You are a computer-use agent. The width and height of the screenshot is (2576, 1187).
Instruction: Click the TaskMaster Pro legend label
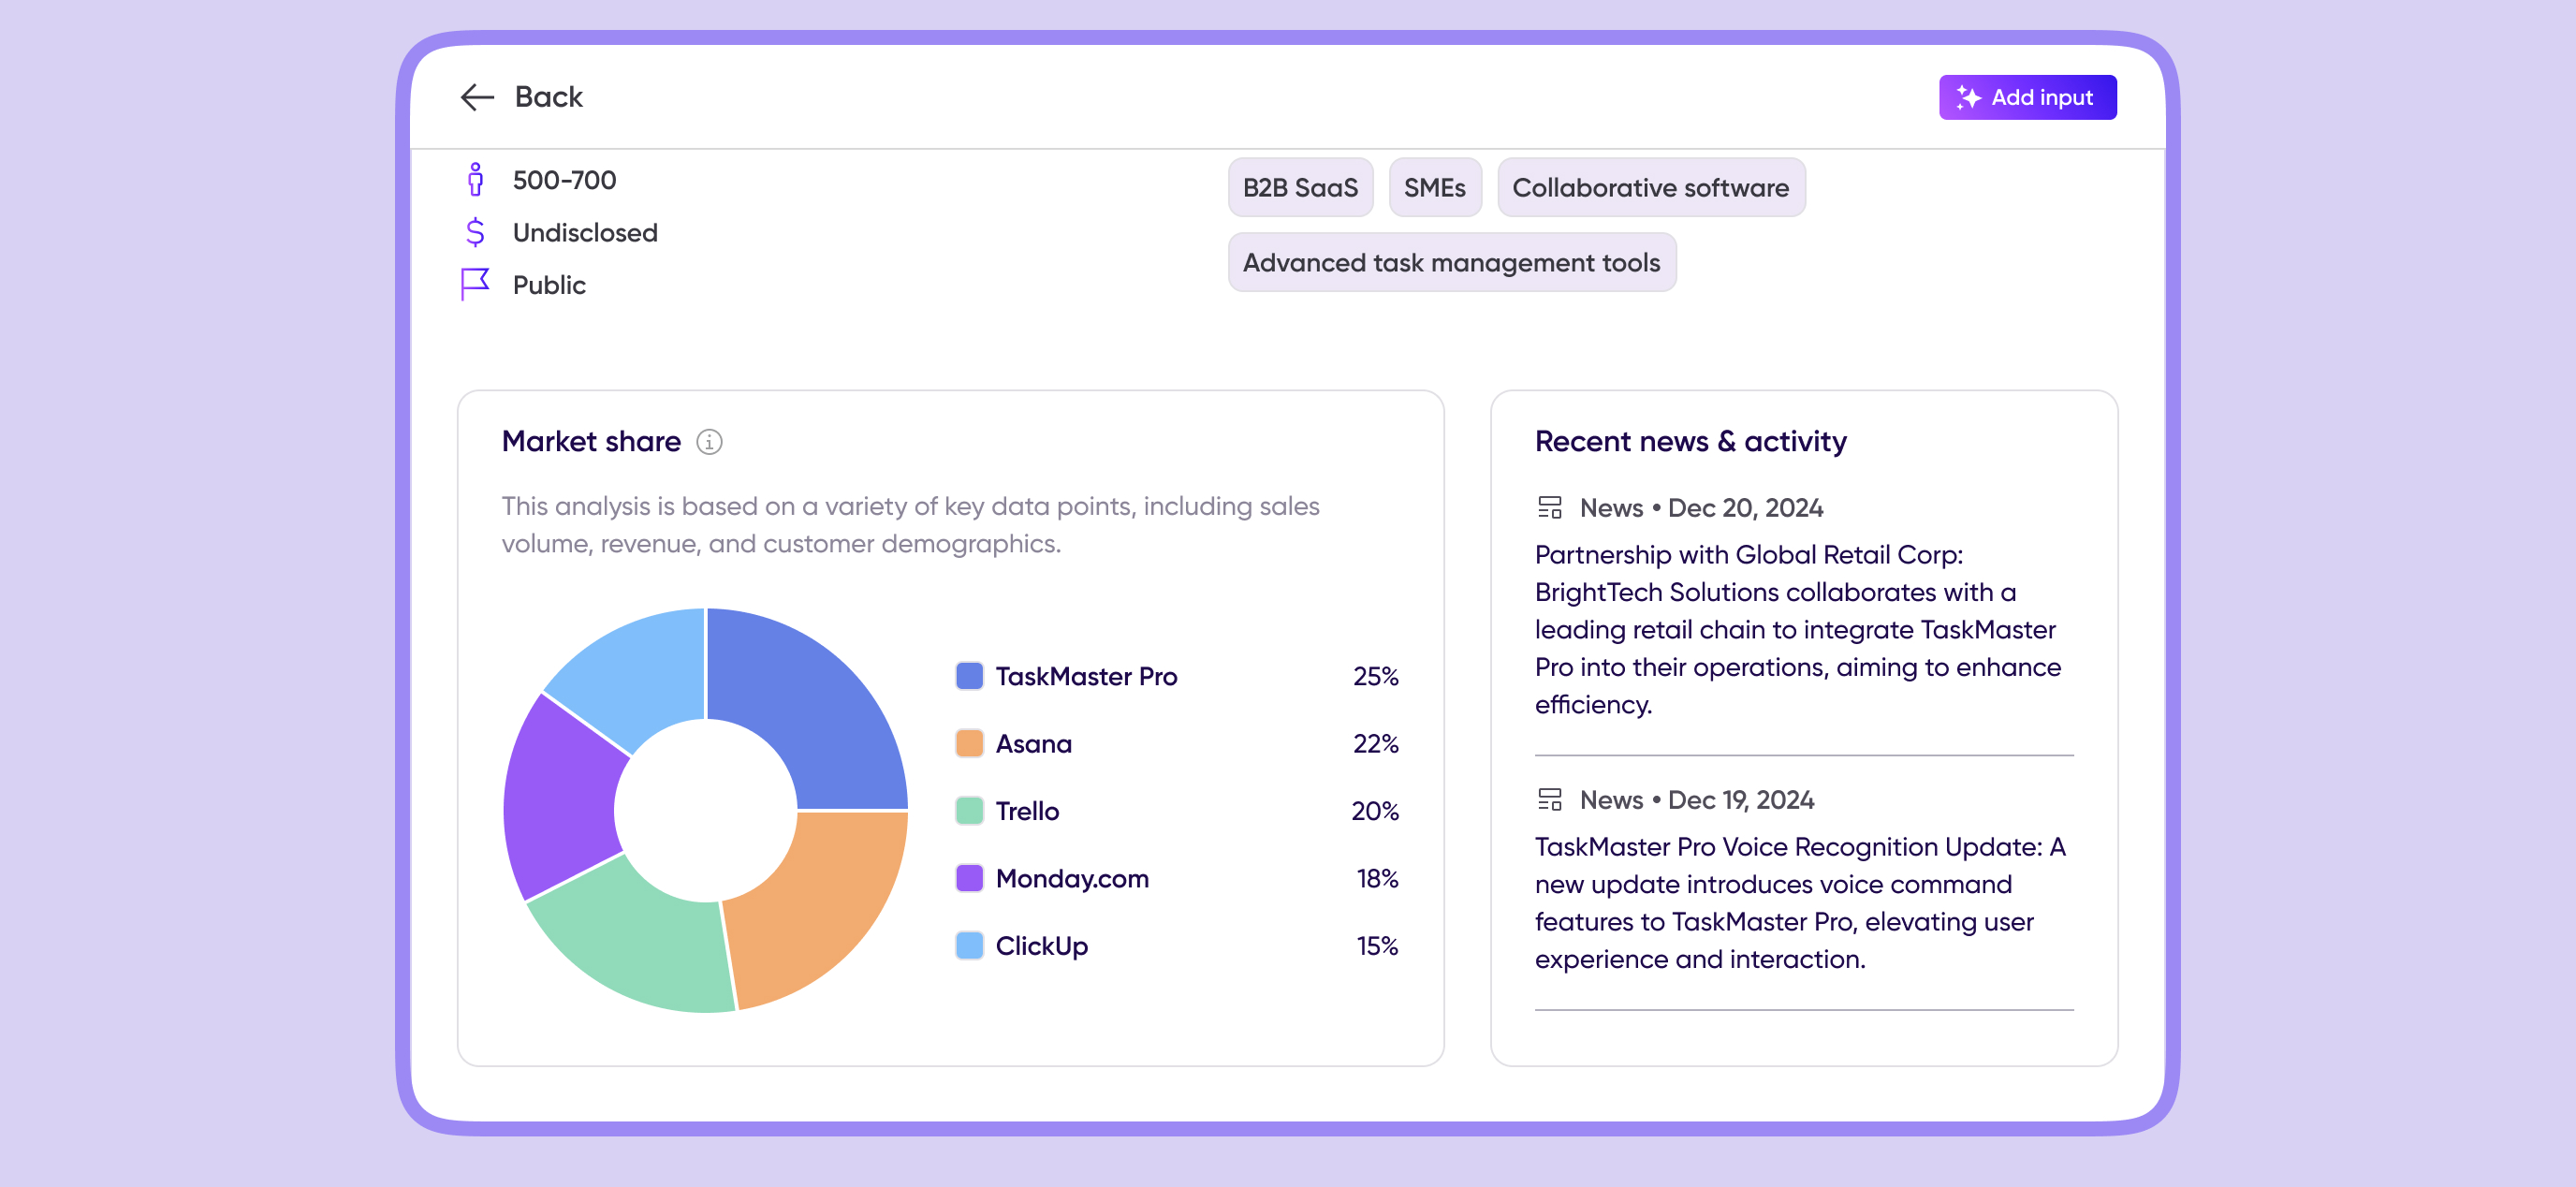(x=1086, y=676)
